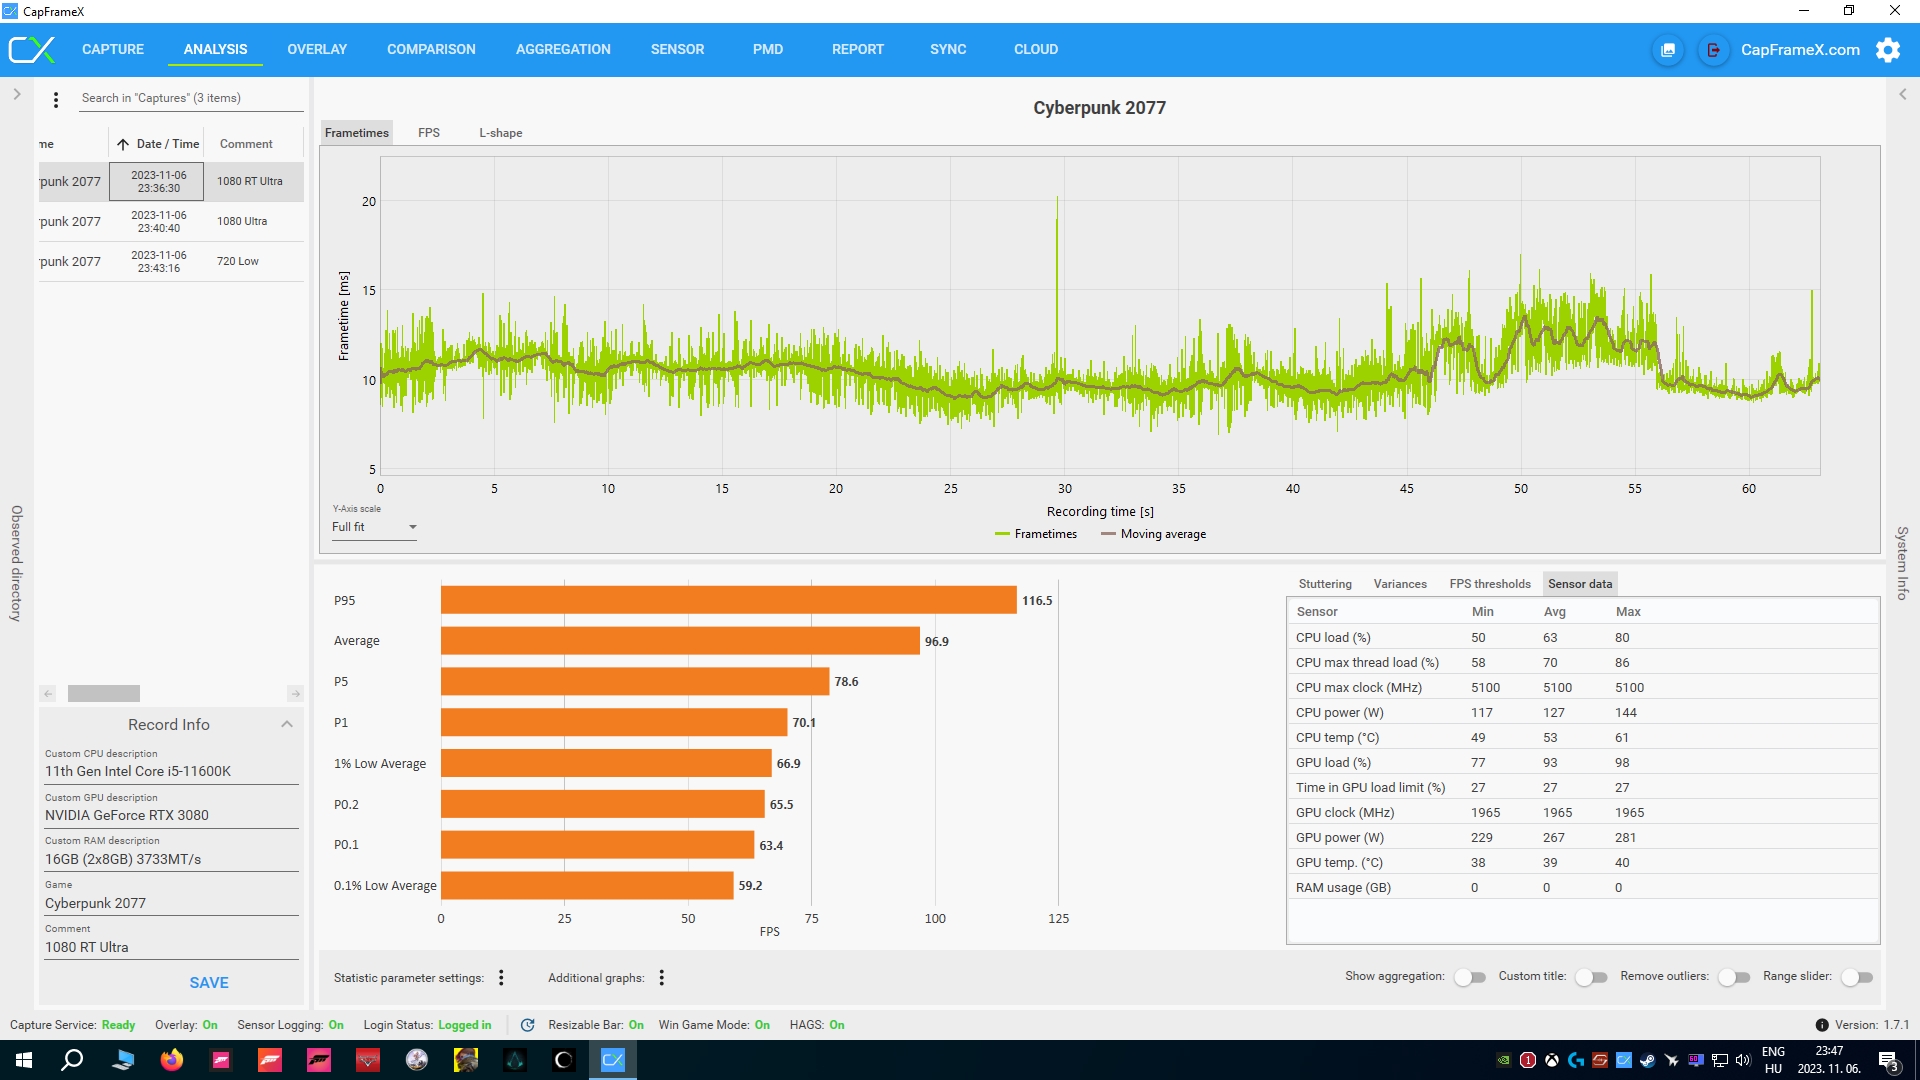Expand the Observed directory side panel
This screenshot has width=1920, height=1080.
tap(17, 94)
